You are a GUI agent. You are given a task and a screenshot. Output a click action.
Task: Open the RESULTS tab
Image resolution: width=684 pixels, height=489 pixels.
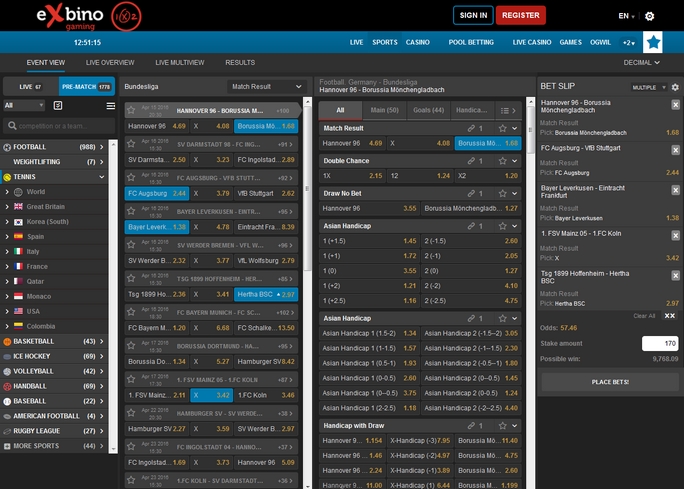pos(240,63)
